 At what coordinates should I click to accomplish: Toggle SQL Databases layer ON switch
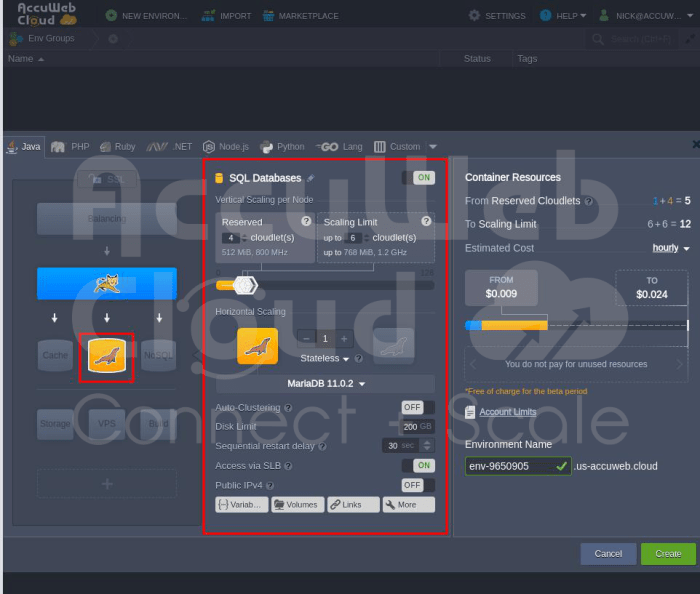coord(418,178)
